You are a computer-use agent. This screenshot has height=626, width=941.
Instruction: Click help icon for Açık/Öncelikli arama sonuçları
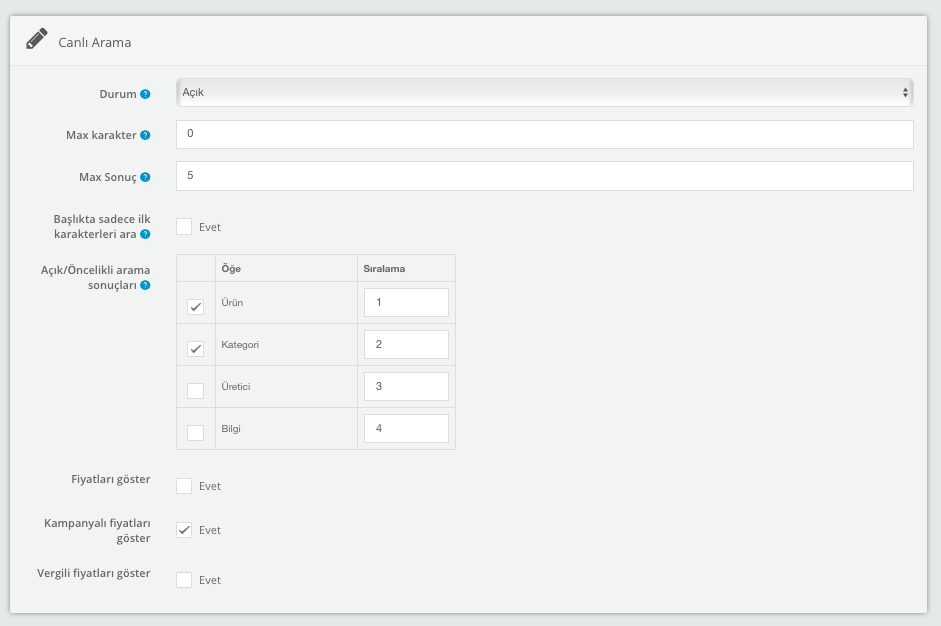pos(146,285)
